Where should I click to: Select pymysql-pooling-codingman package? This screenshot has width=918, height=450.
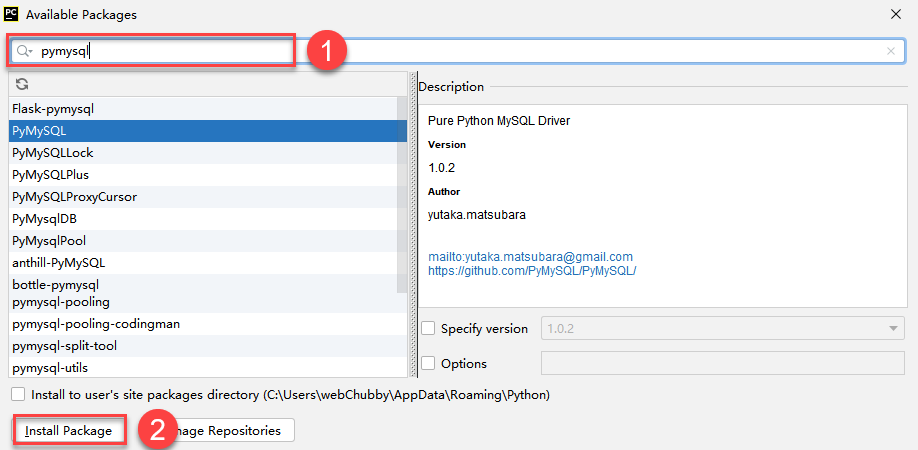click(x=208, y=324)
